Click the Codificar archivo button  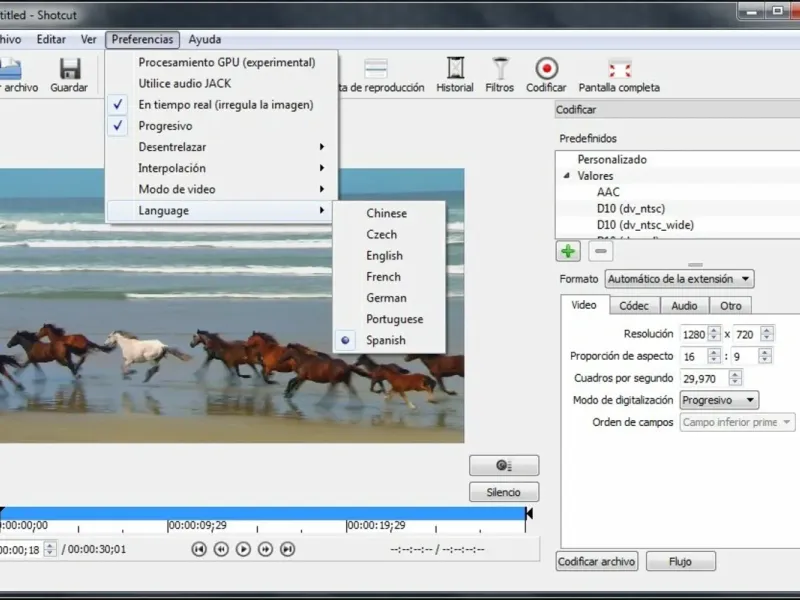597,561
